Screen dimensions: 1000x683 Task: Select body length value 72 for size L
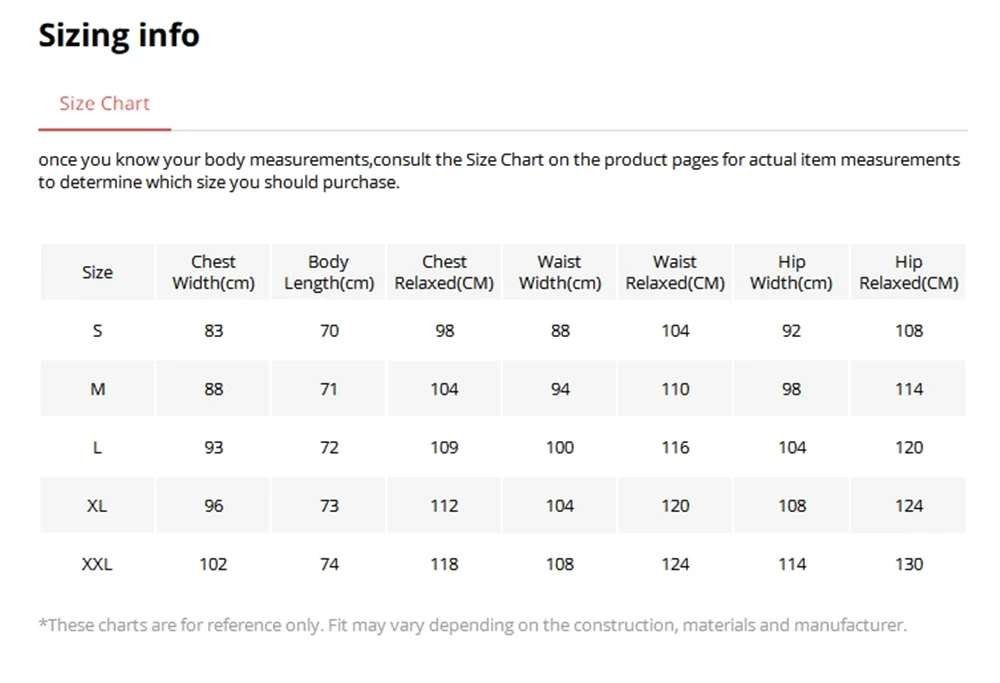coord(329,447)
